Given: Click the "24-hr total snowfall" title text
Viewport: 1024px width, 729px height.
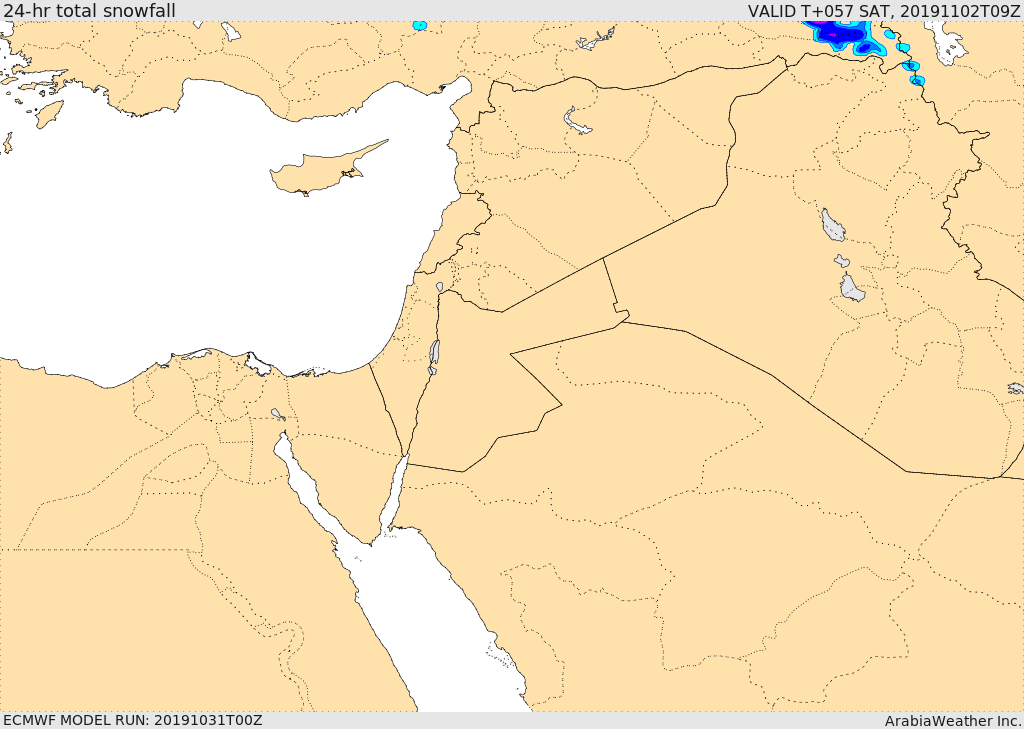Looking at the screenshot, I should tap(89, 10).
